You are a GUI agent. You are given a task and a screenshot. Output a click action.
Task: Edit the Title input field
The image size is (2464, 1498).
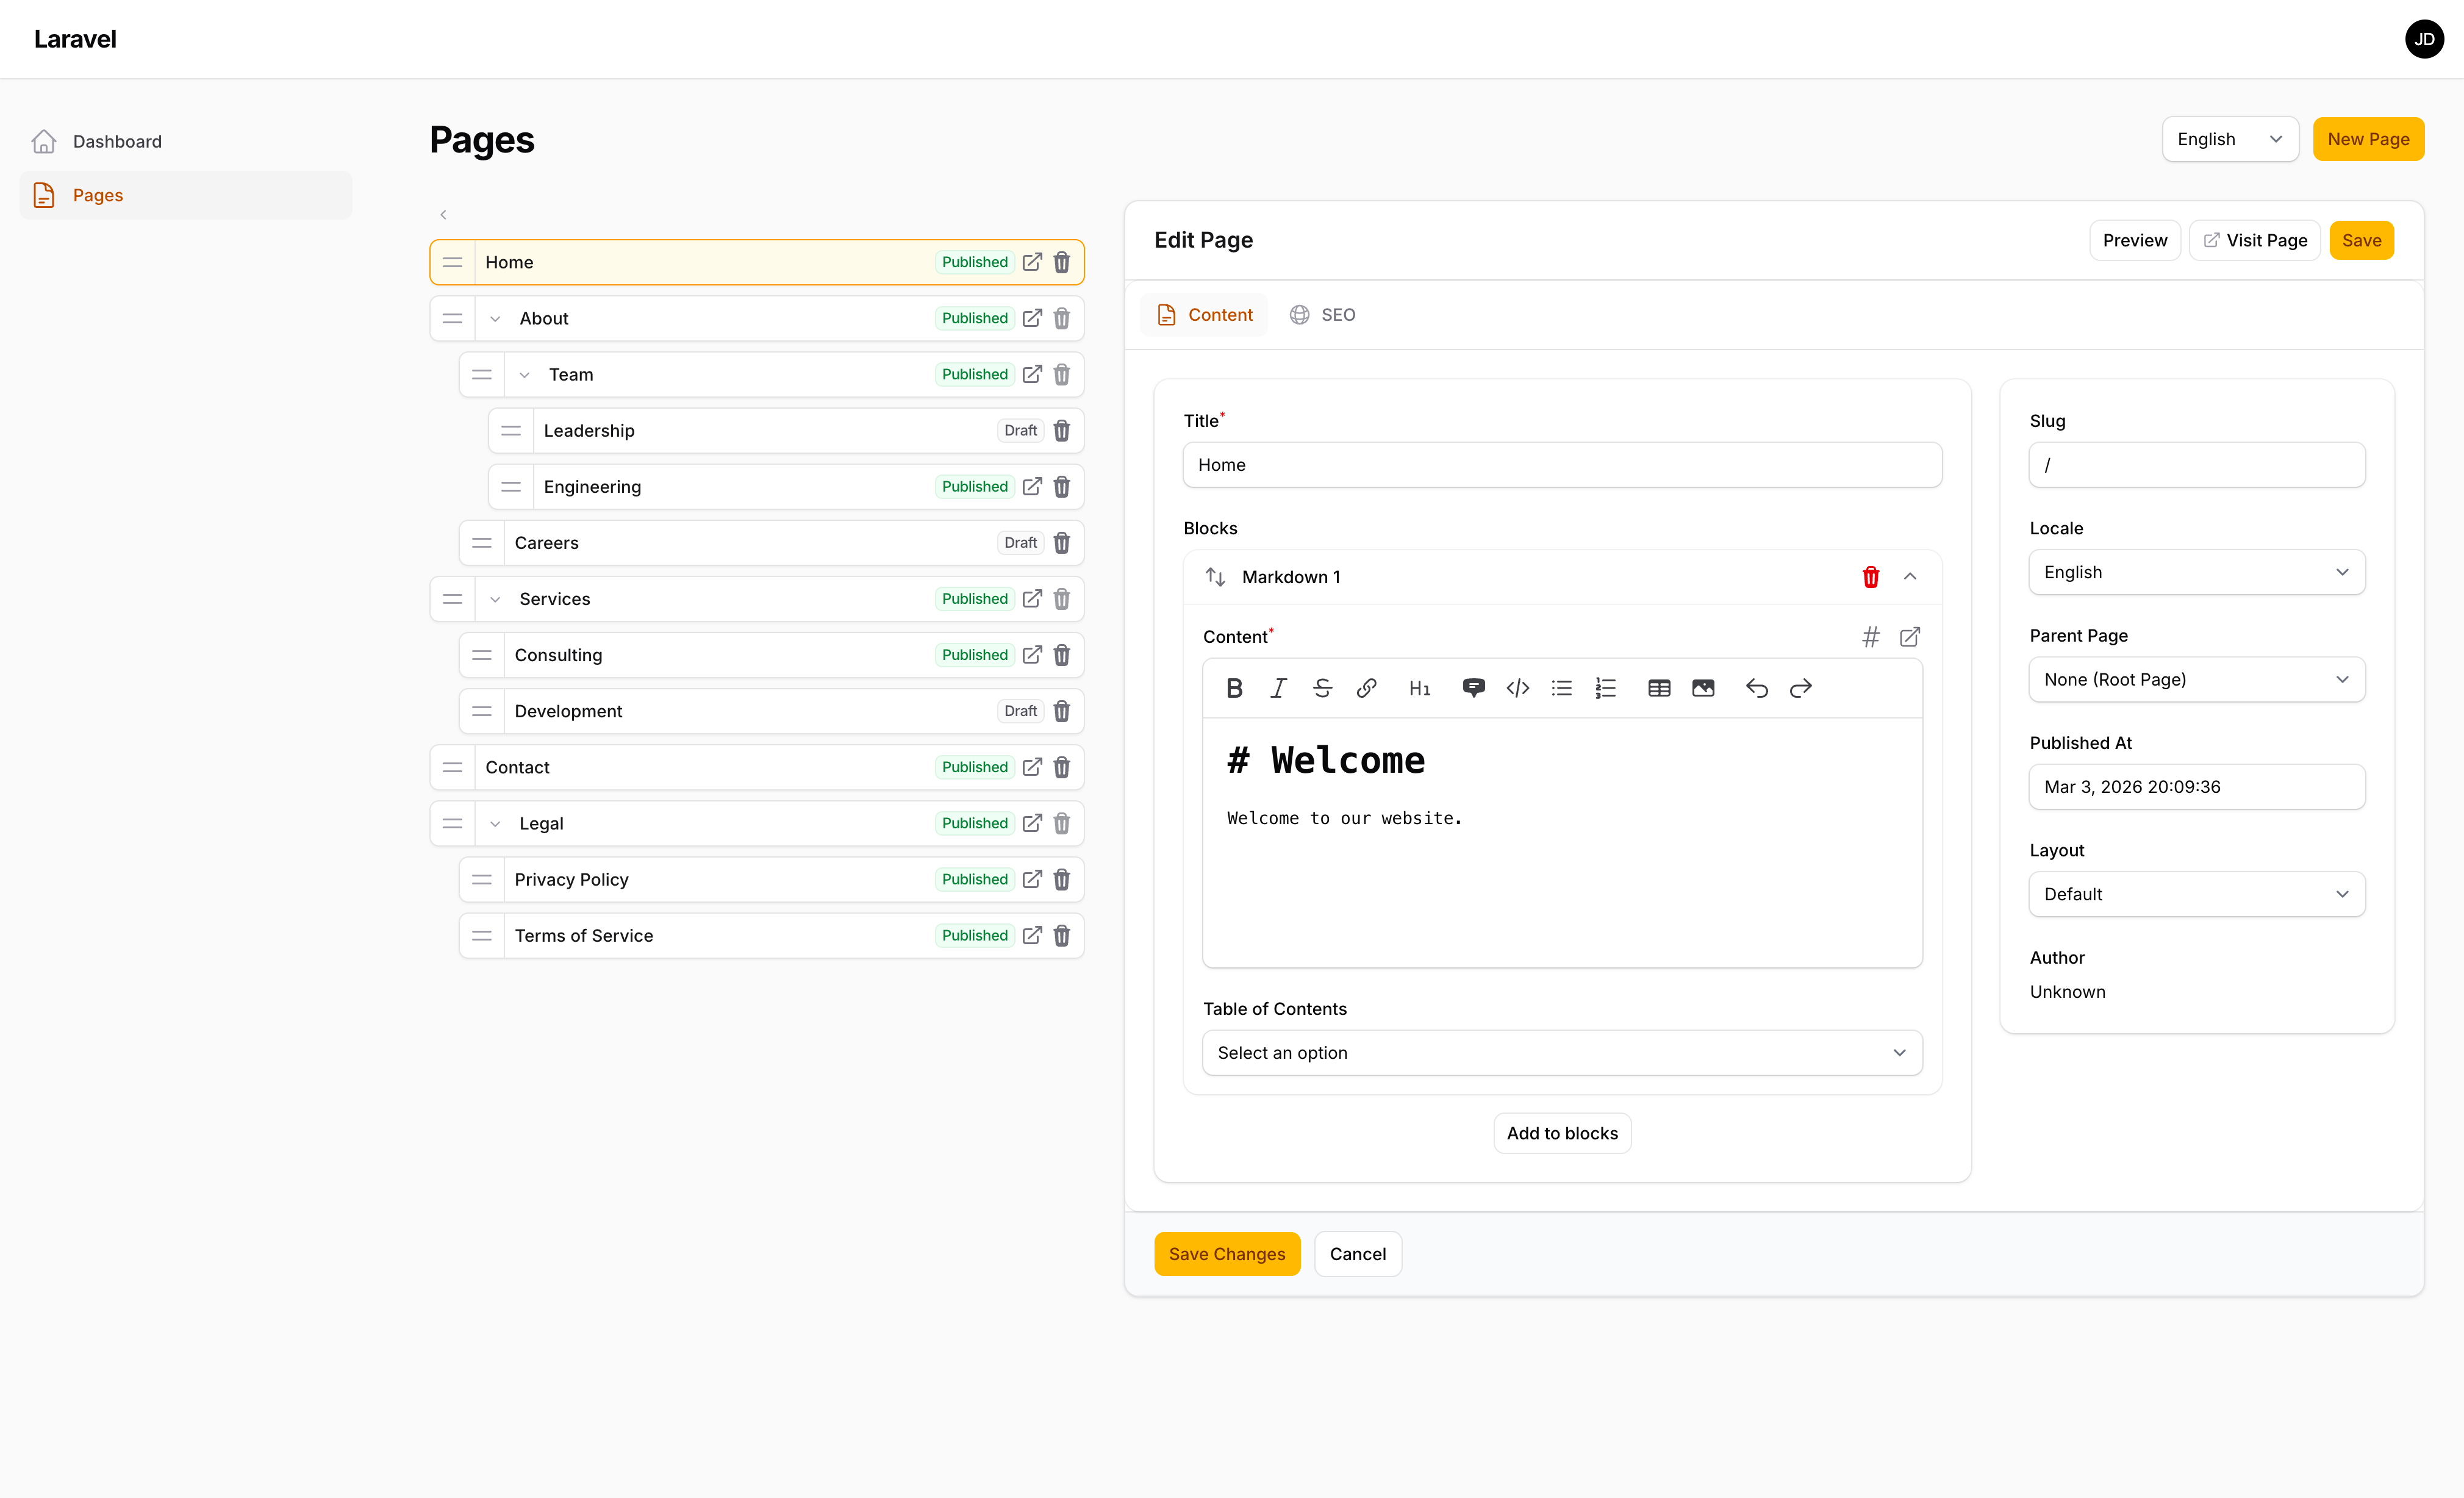tap(1561, 464)
